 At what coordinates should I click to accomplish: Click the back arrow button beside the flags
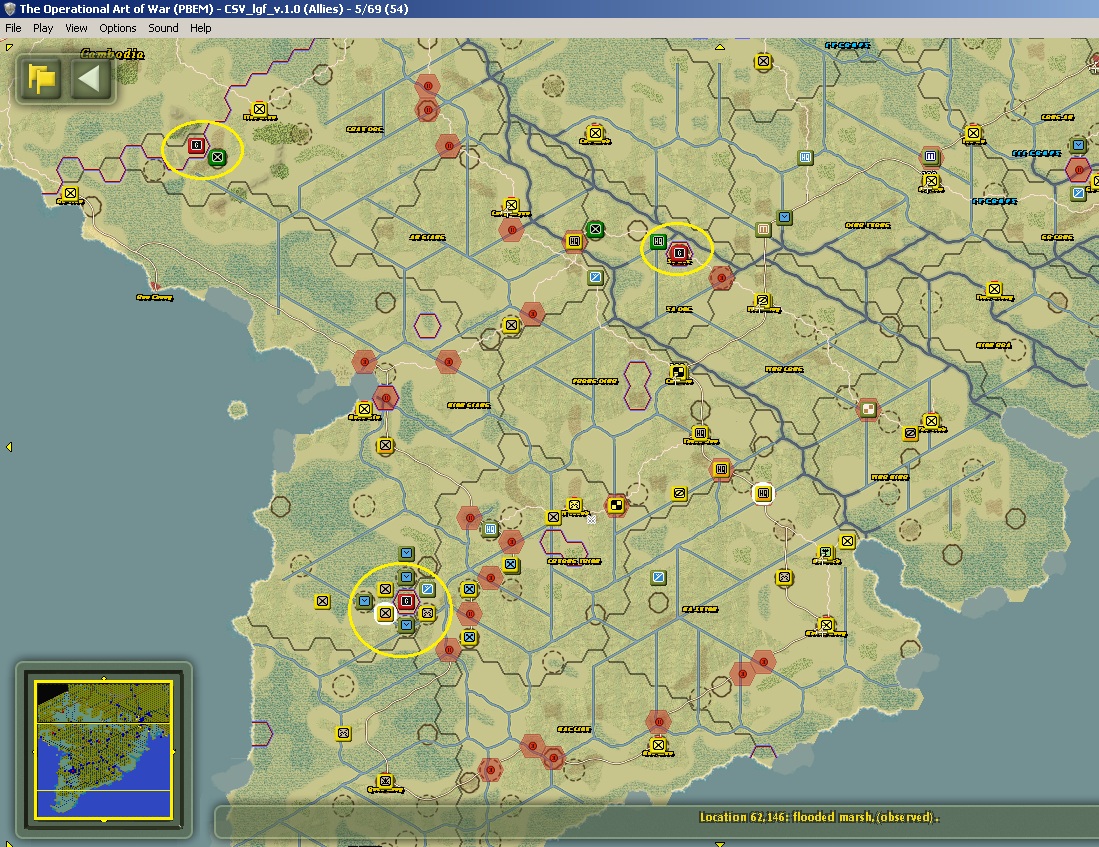tap(88, 78)
